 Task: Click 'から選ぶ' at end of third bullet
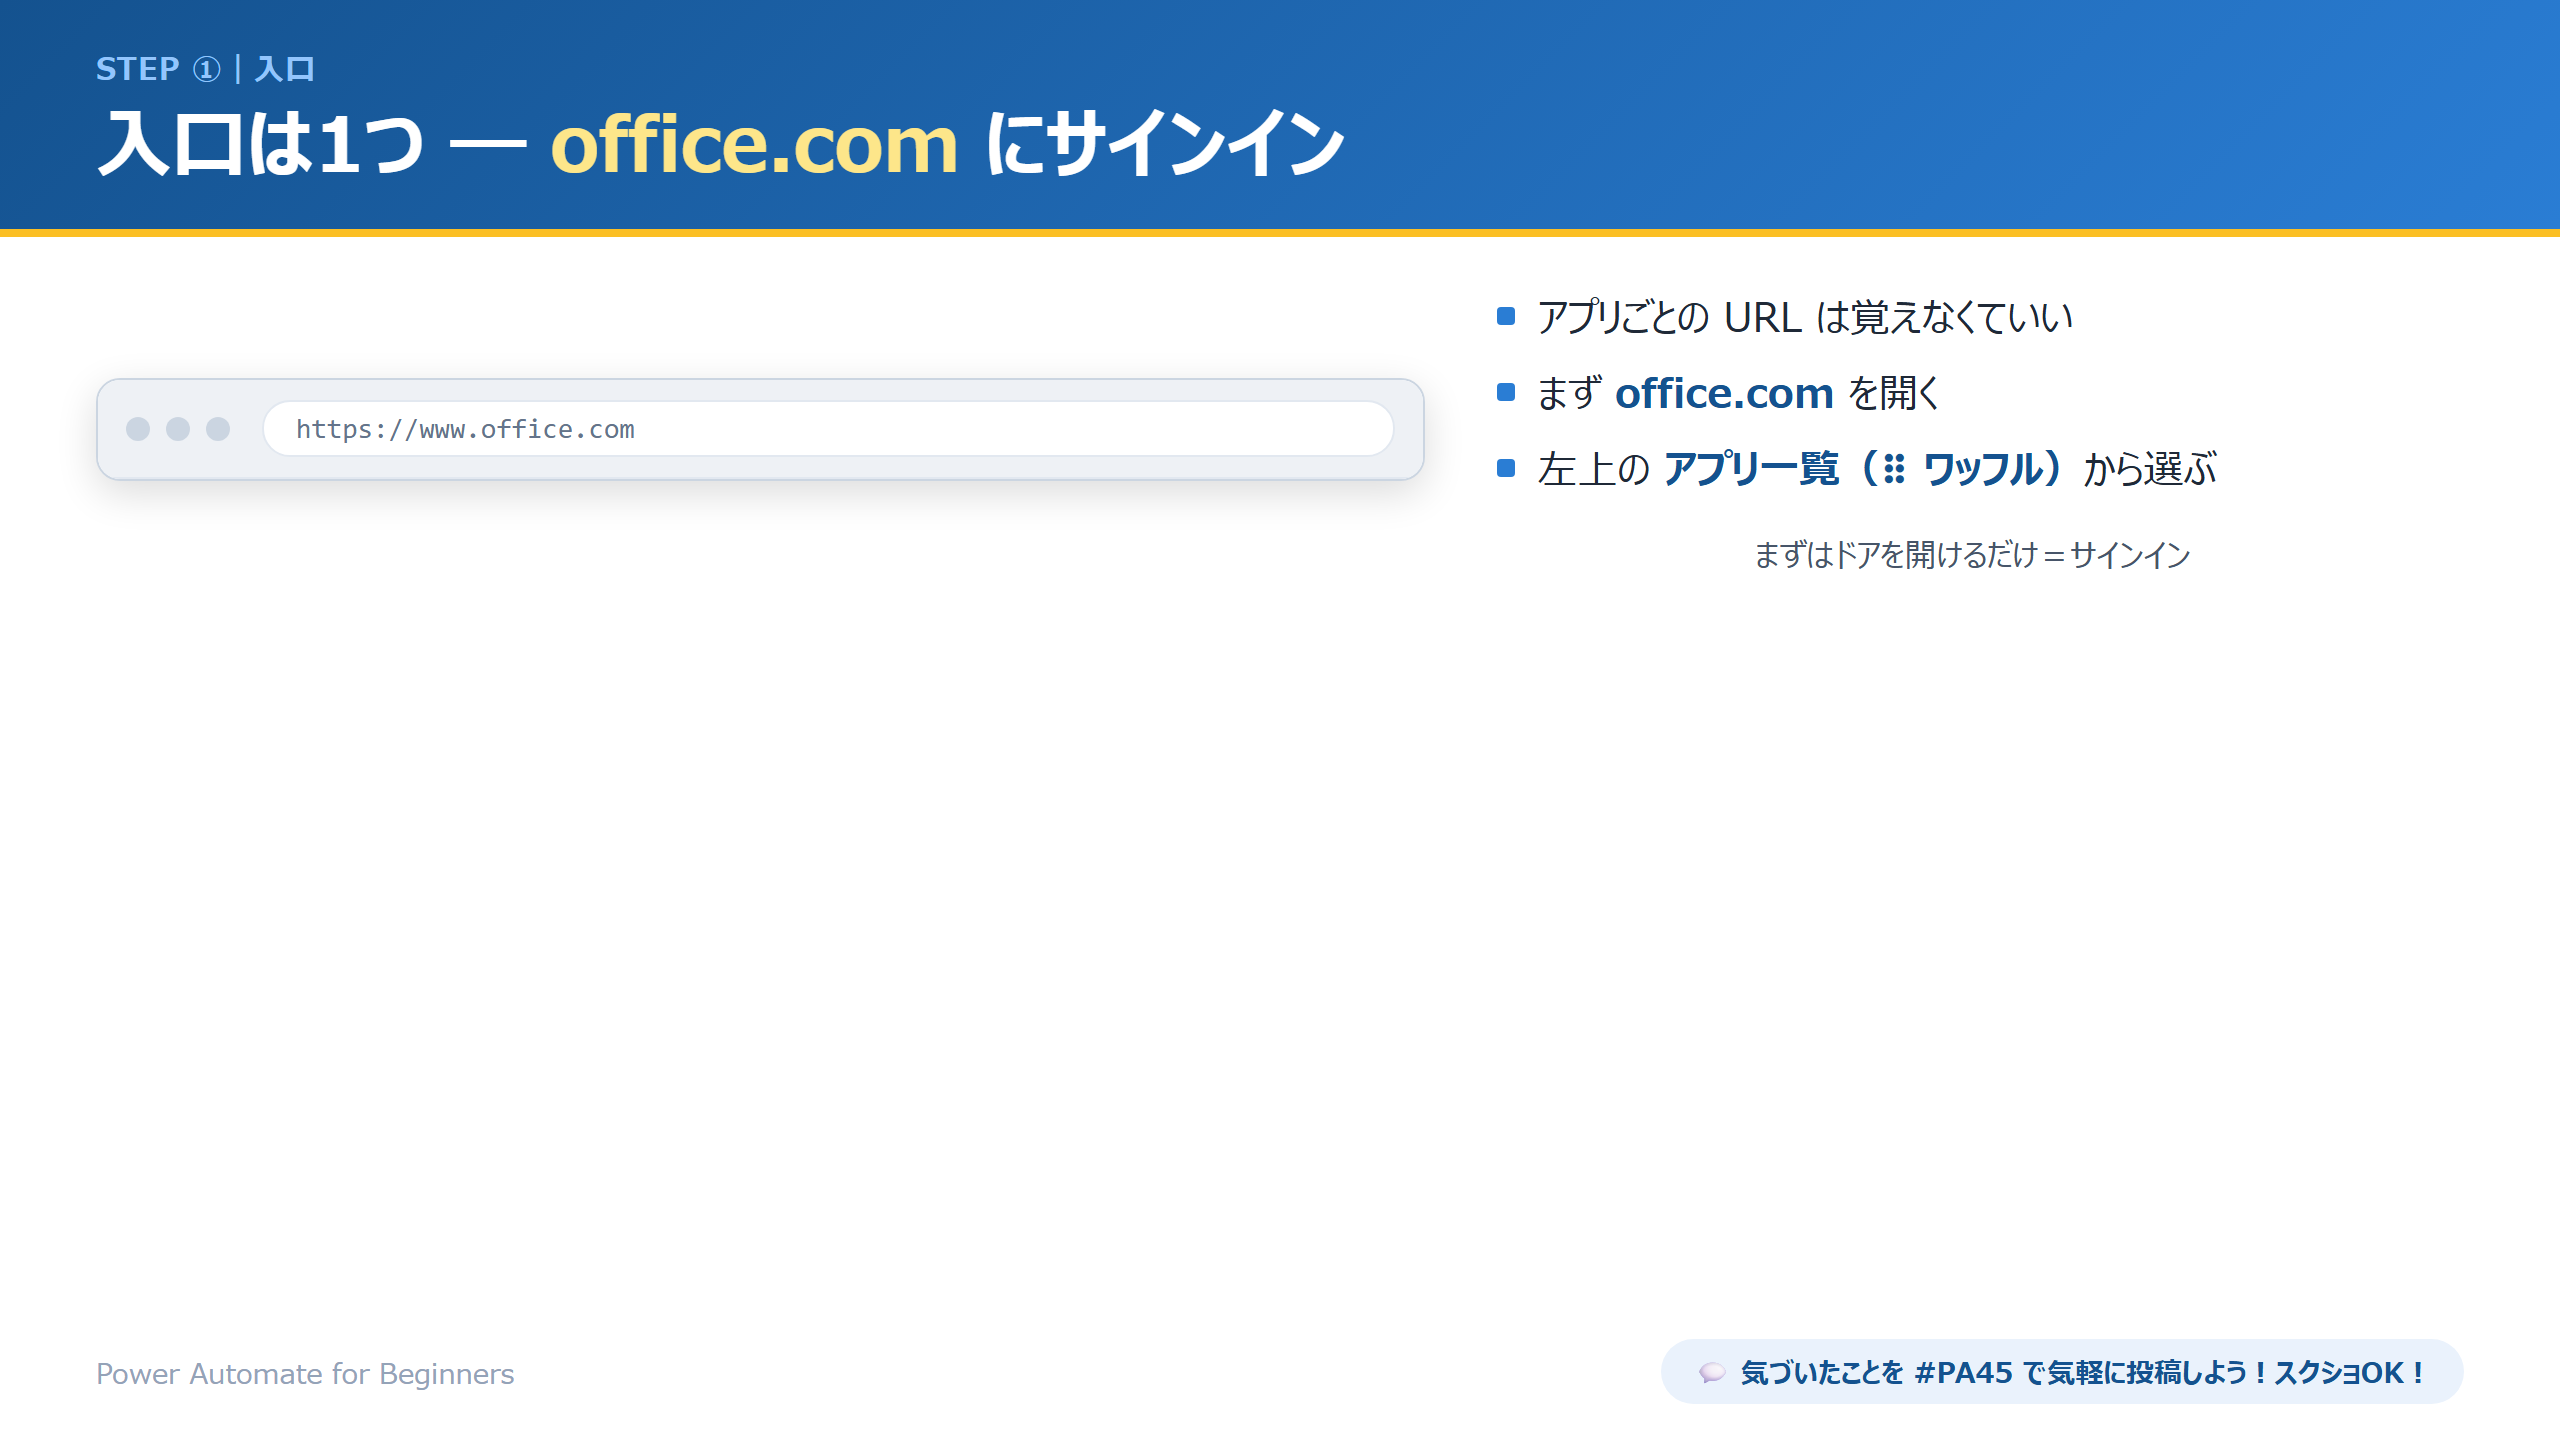(2150, 469)
